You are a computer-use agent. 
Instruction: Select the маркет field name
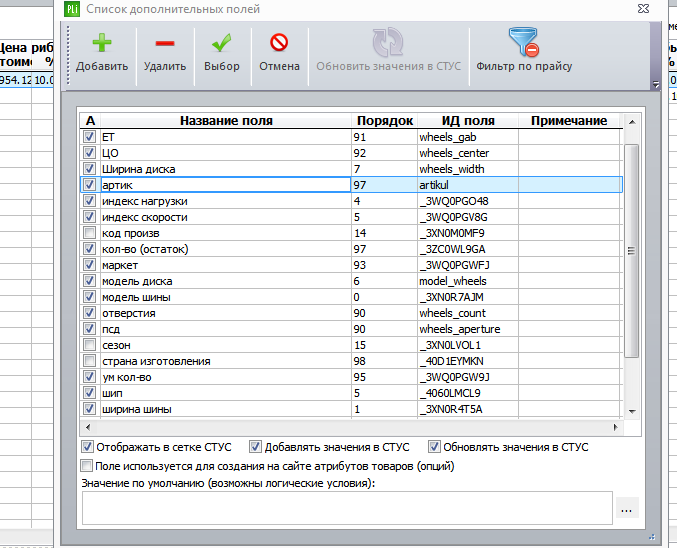tap(120, 265)
